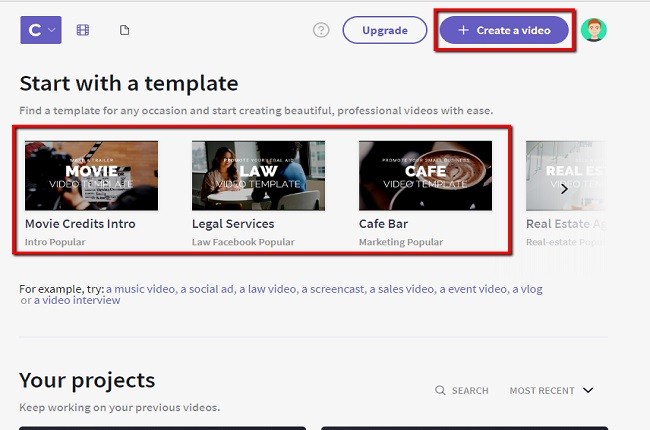Click the help question mark icon
Screen dimensions: 650x430
[321, 30]
